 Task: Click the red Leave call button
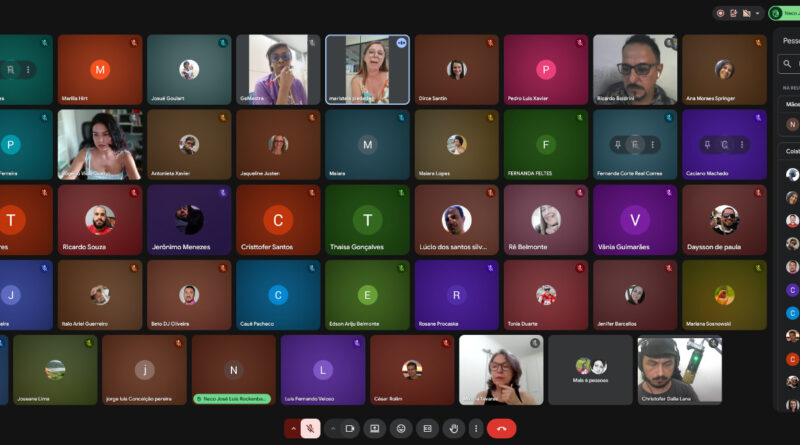click(x=501, y=428)
